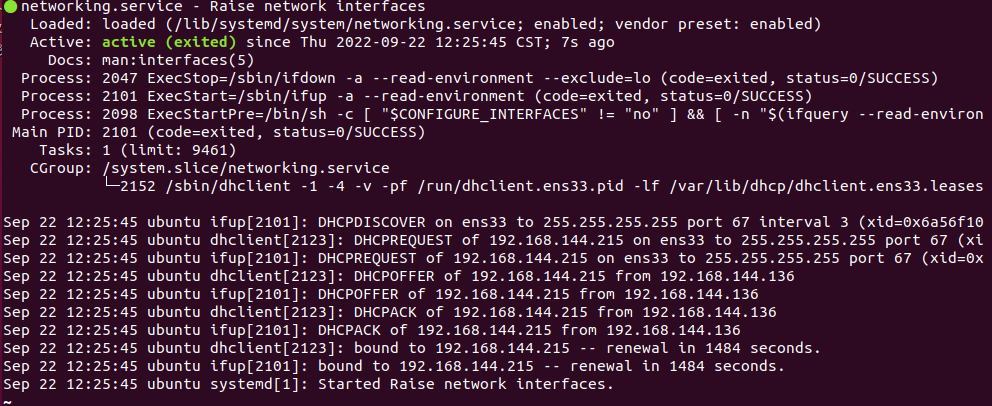The image size is (992, 406).
Task: Click the ExecStart=/sbin/ifup process line
Action: click(x=416, y=97)
